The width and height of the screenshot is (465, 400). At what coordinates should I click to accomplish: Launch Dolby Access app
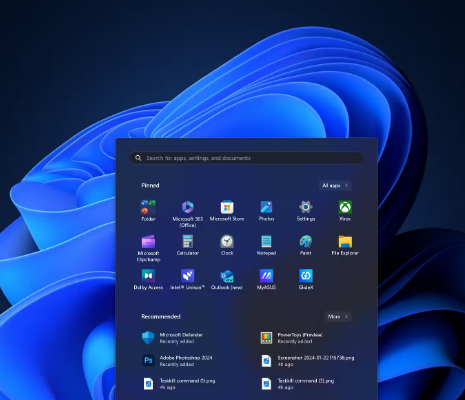[148, 276]
